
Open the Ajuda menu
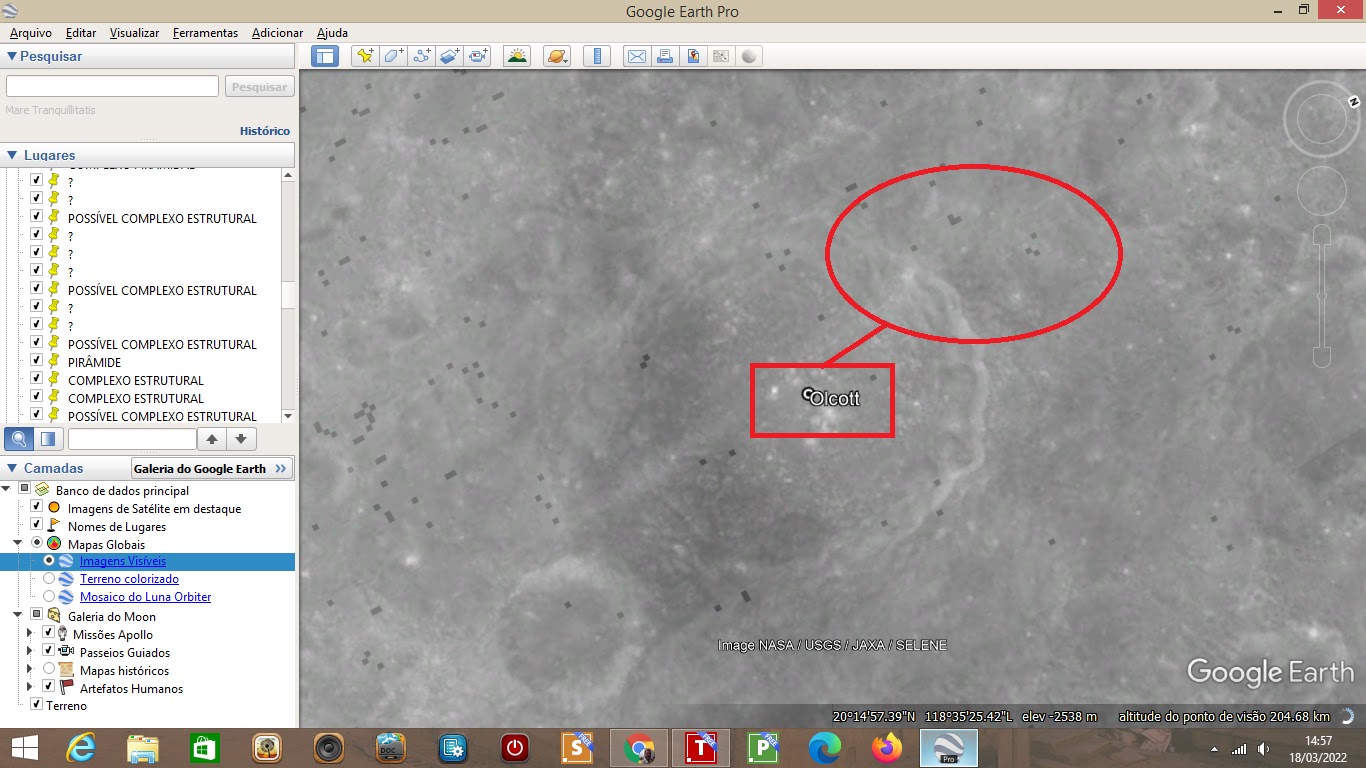pos(332,33)
